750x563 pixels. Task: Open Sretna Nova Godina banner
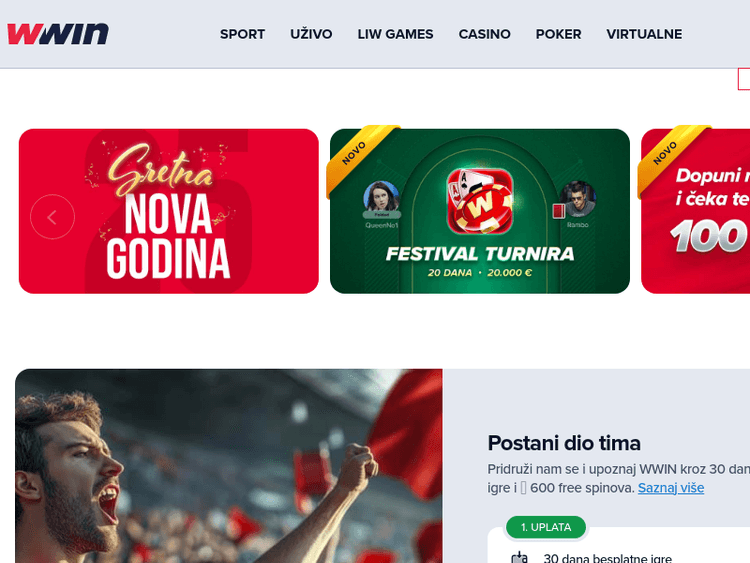[x=169, y=211]
